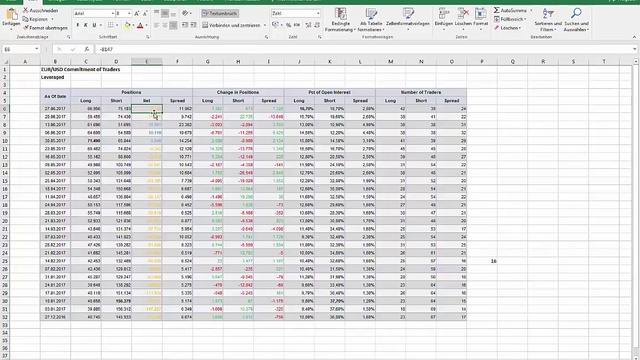Toggle center text alignment
640x360 pixels.
pos(165,25)
